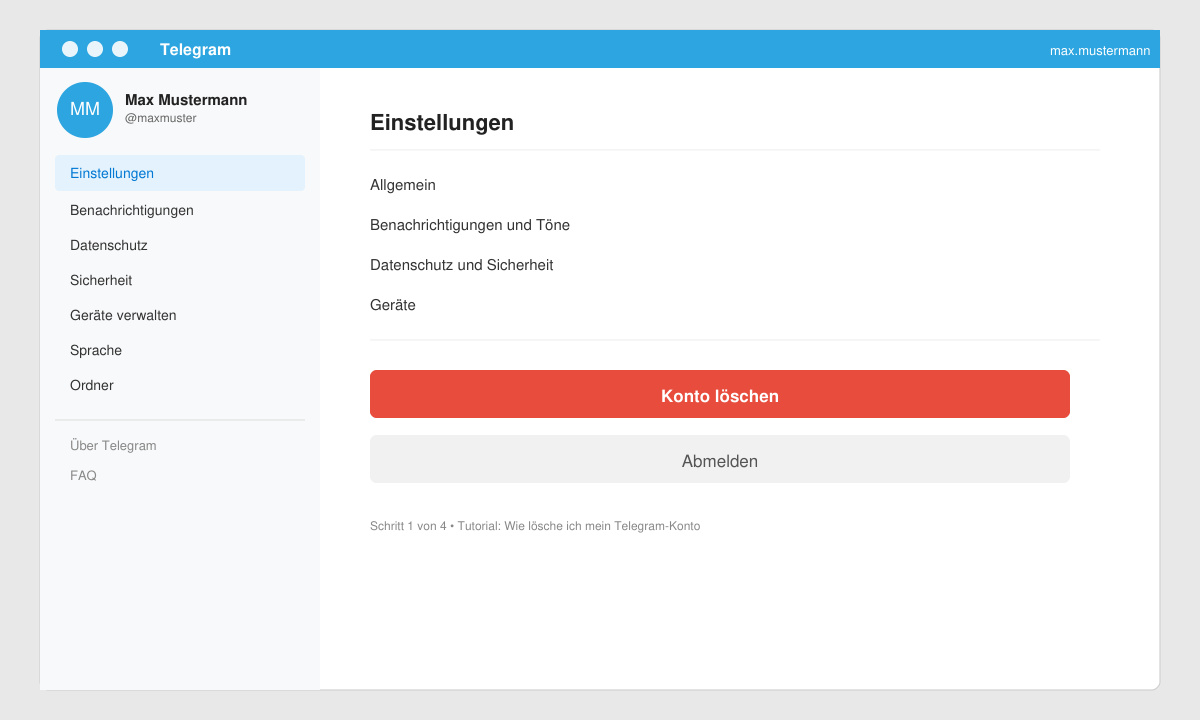Open the FAQ link

83,476
